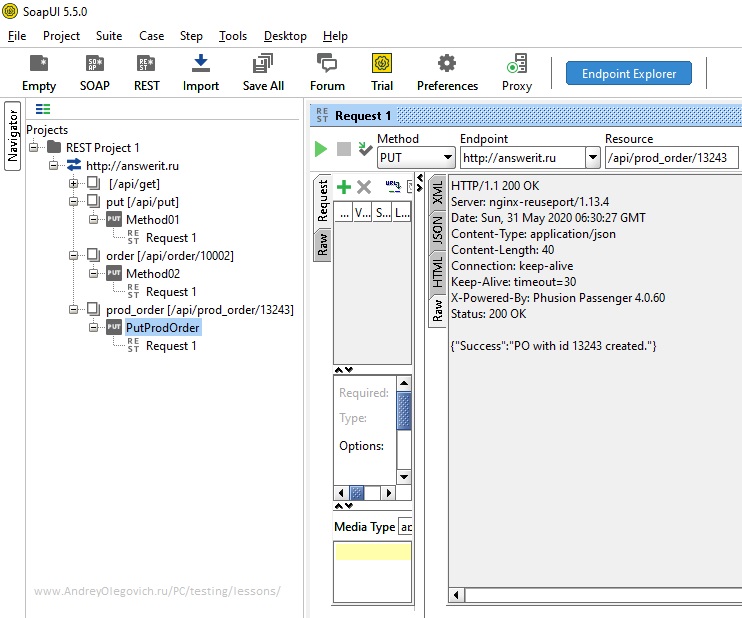Click the Media Type field
742x618 pixels.
point(406,527)
